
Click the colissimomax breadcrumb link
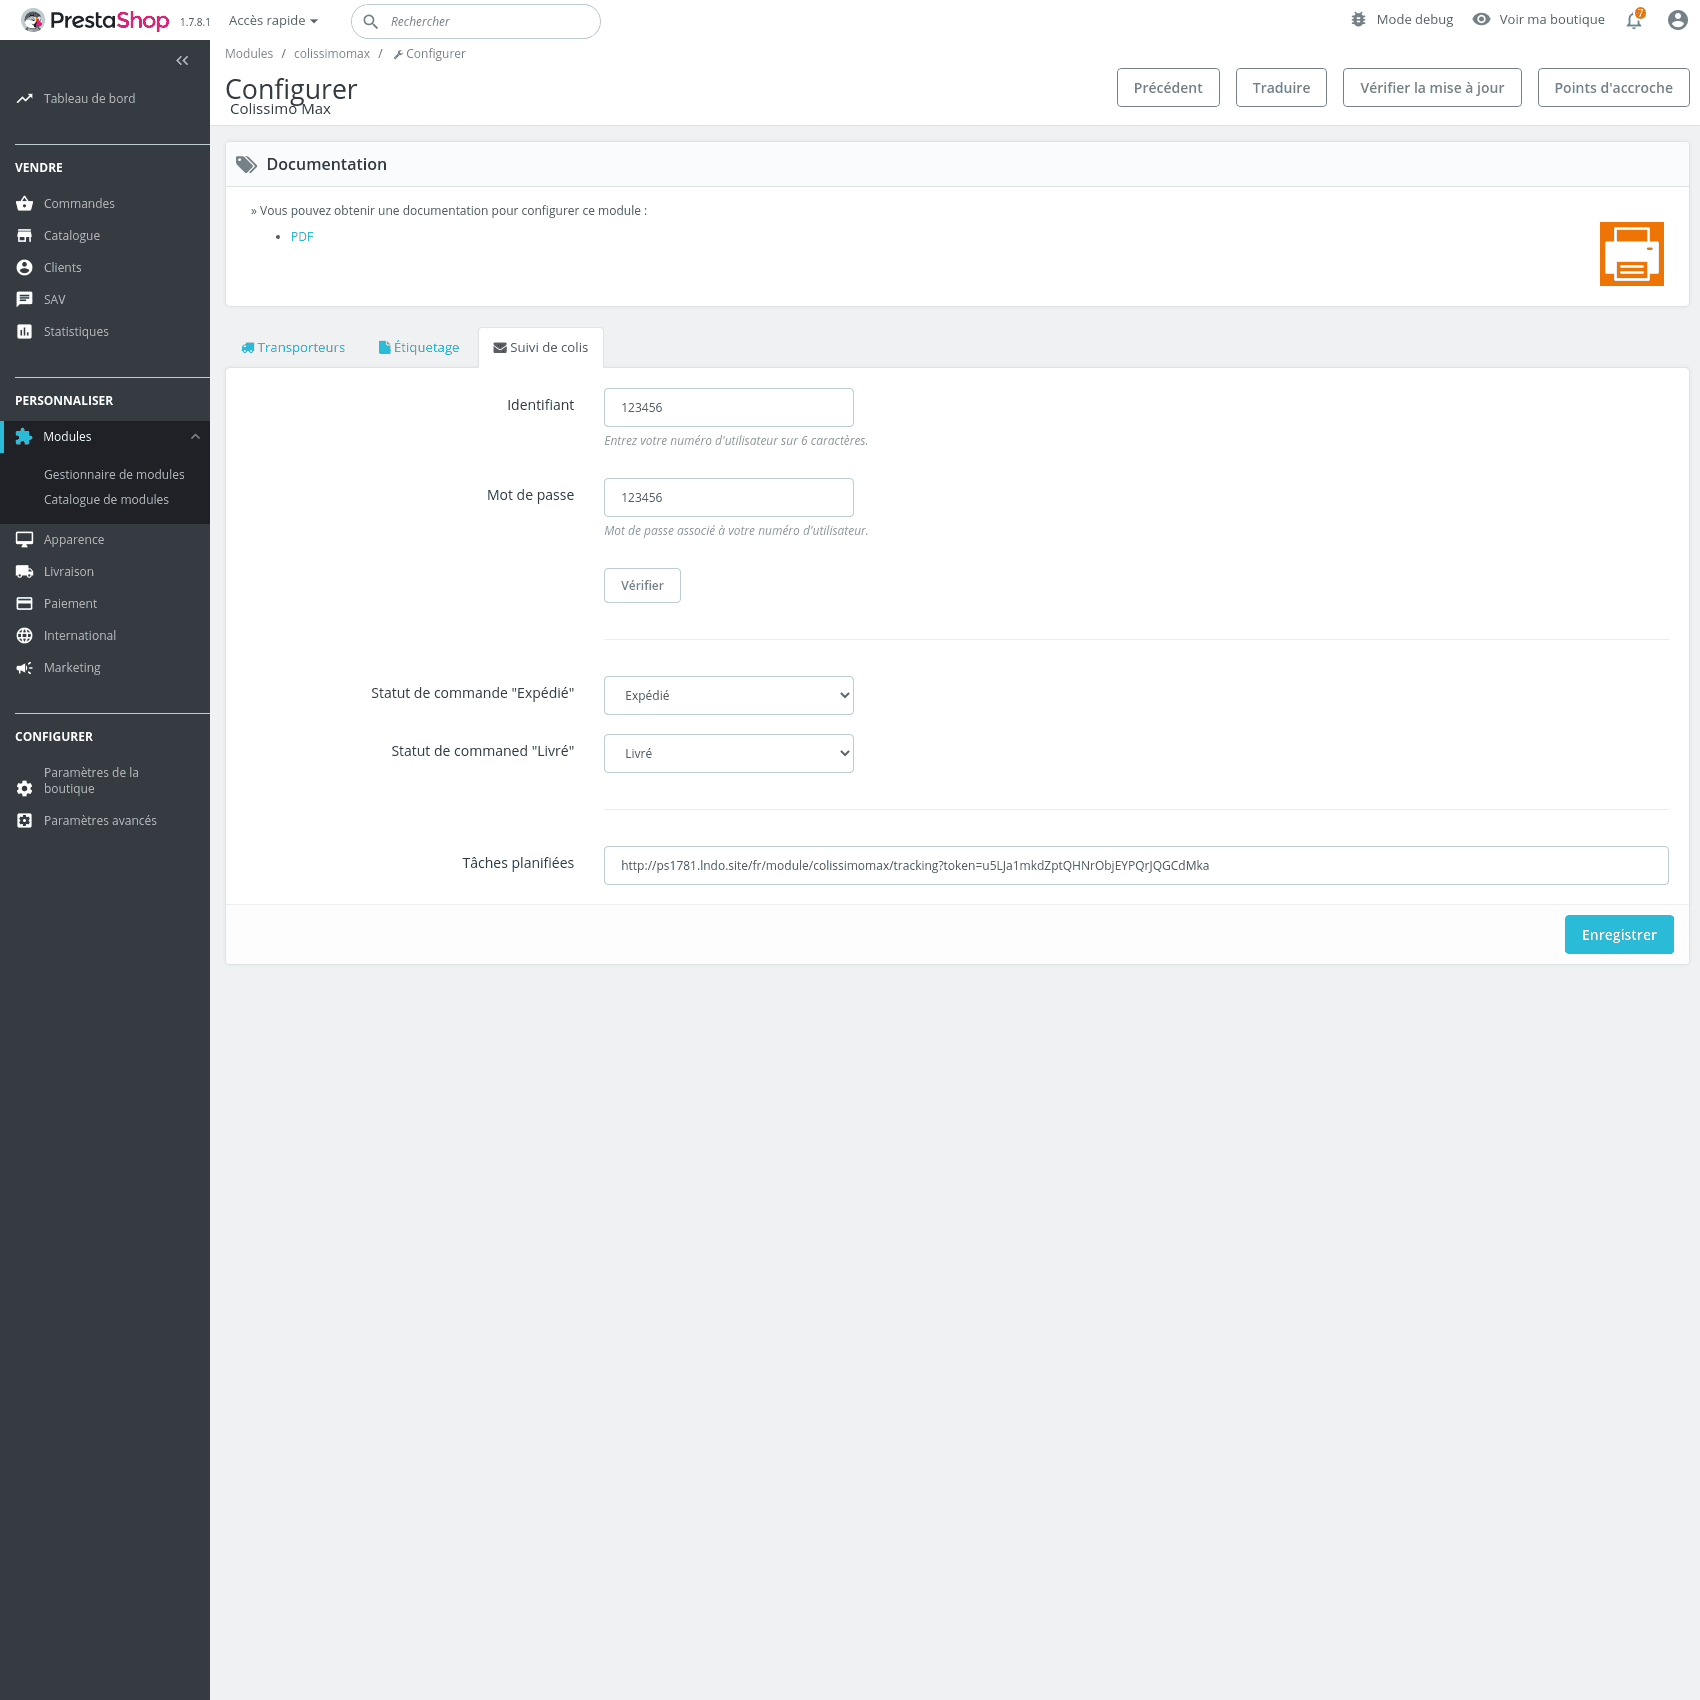point(332,53)
